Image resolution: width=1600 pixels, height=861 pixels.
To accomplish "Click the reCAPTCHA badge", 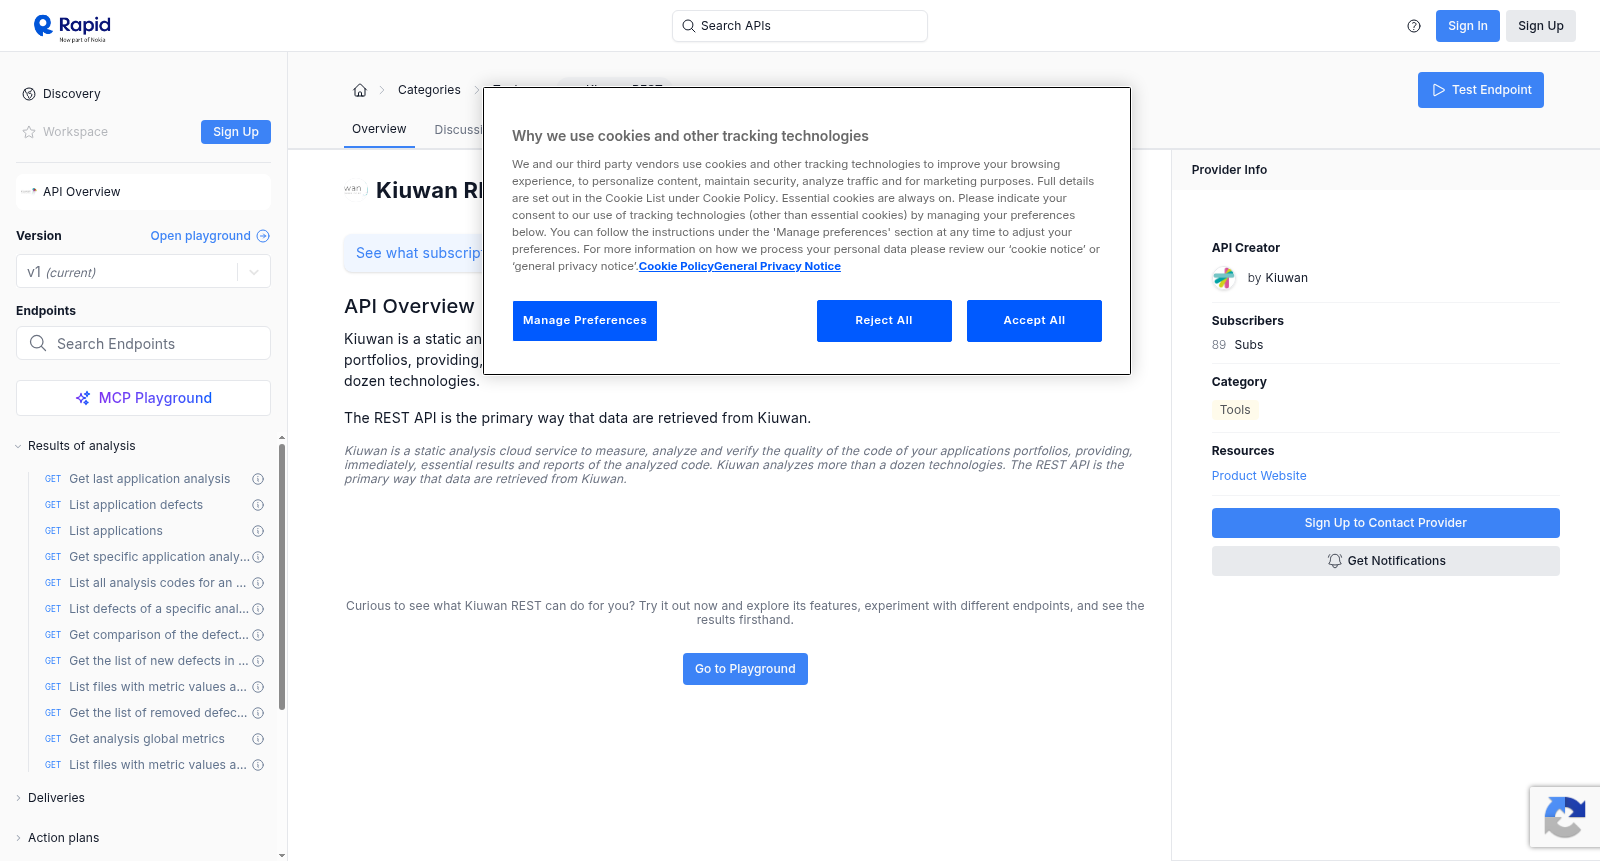I will tap(1564, 817).
